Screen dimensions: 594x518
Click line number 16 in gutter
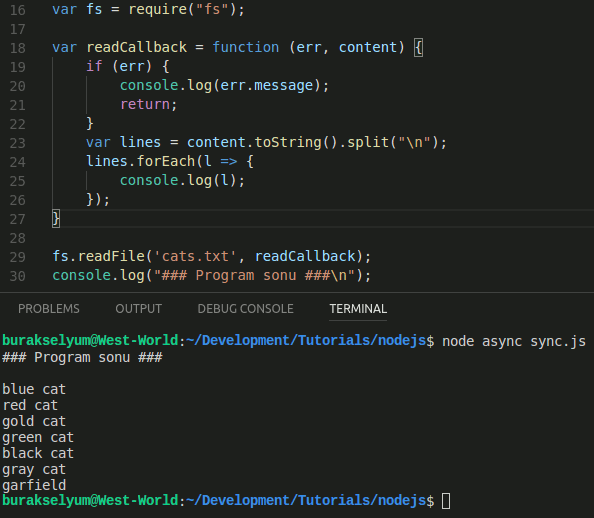(x=17, y=10)
